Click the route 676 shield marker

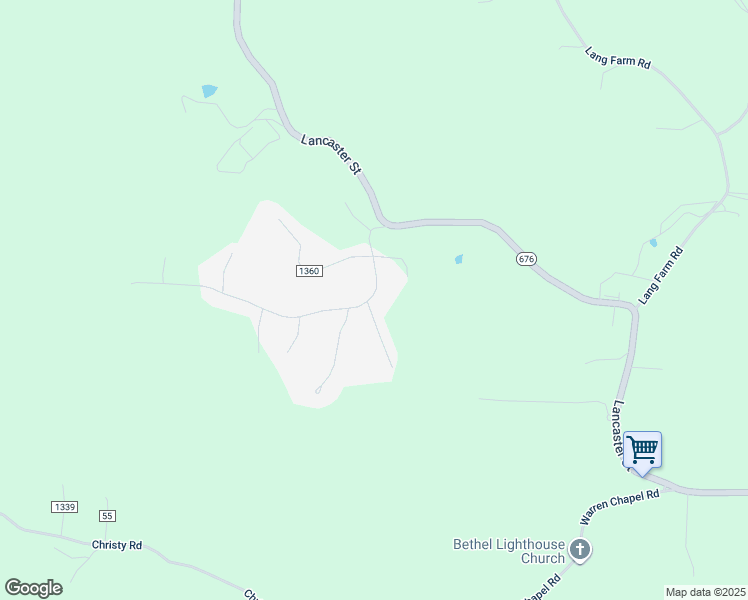[x=526, y=259]
